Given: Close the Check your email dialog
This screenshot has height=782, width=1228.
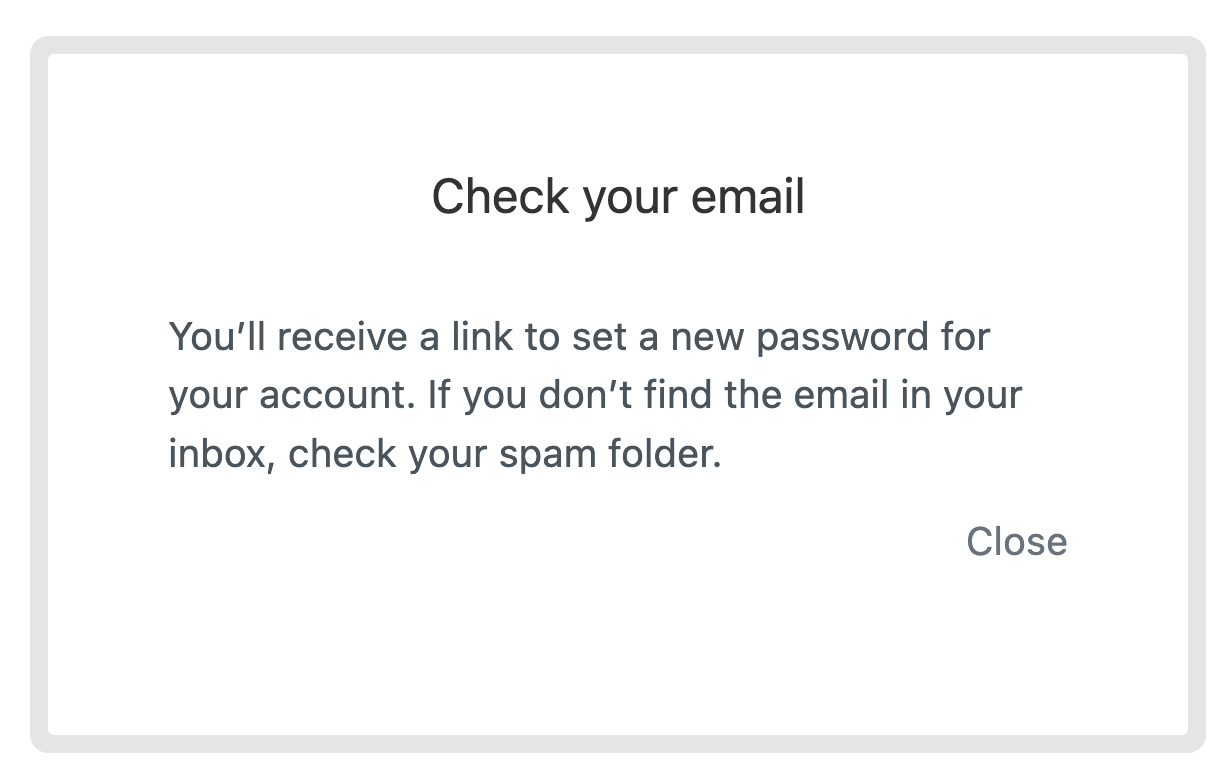Looking at the screenshot, I should [1016, 542].
